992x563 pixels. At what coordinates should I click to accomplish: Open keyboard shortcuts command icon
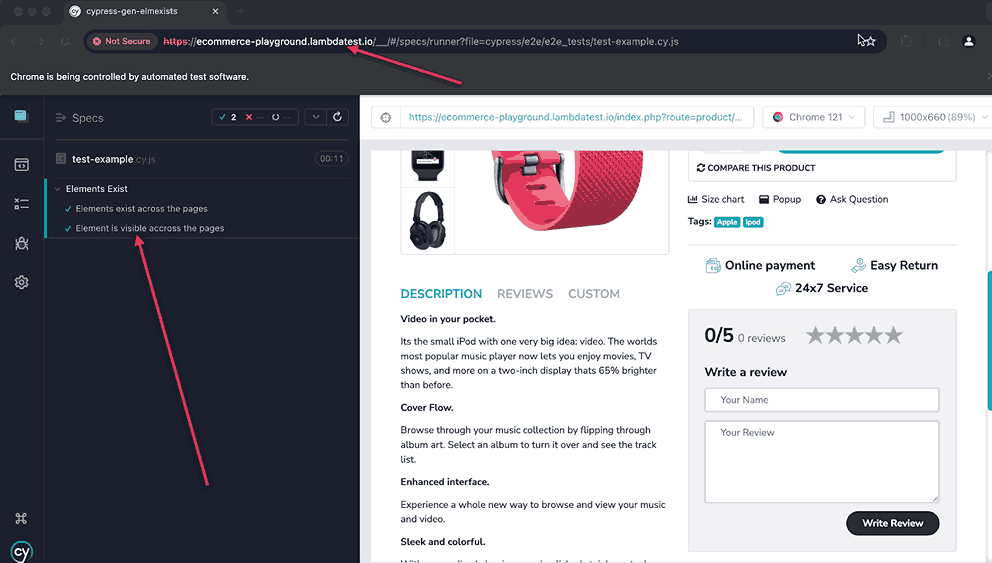click(21, 519)
